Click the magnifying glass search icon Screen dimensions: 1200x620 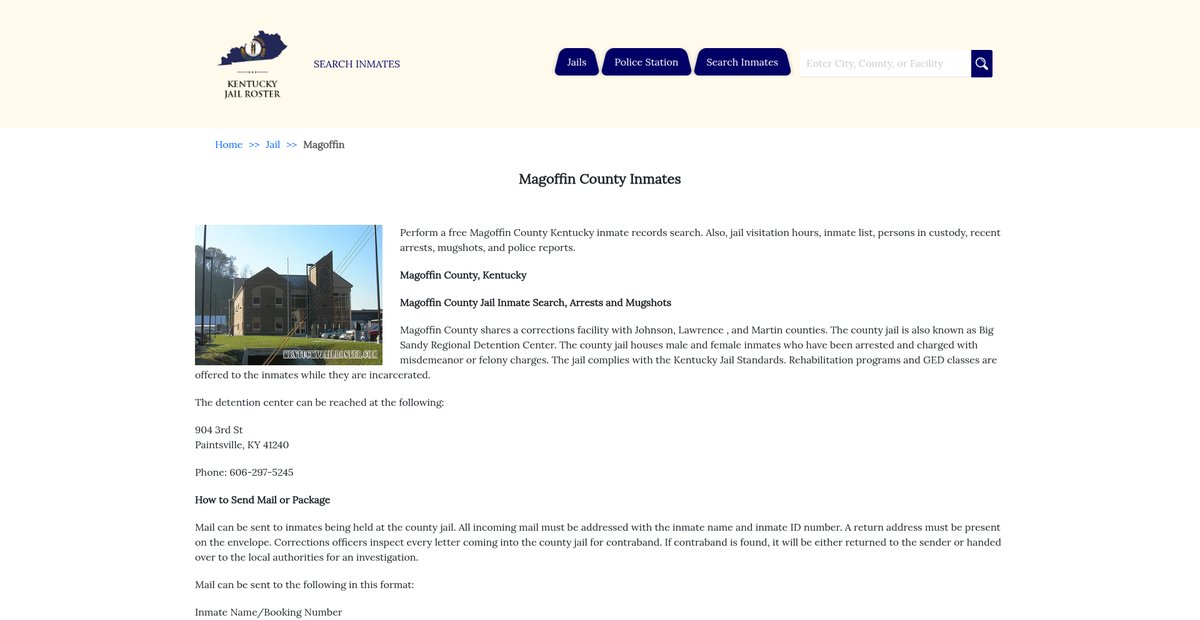[982, 64]
